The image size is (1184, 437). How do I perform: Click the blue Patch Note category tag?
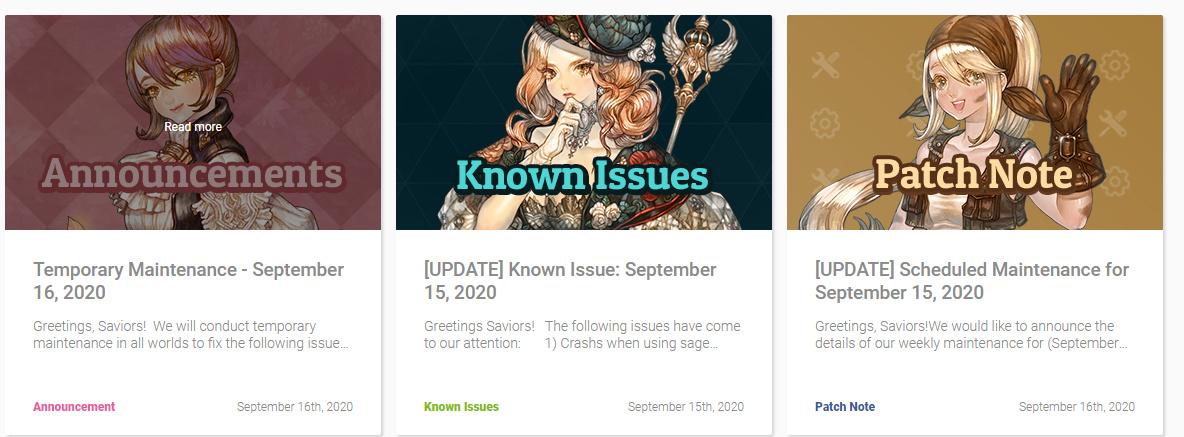pos(845,407)
